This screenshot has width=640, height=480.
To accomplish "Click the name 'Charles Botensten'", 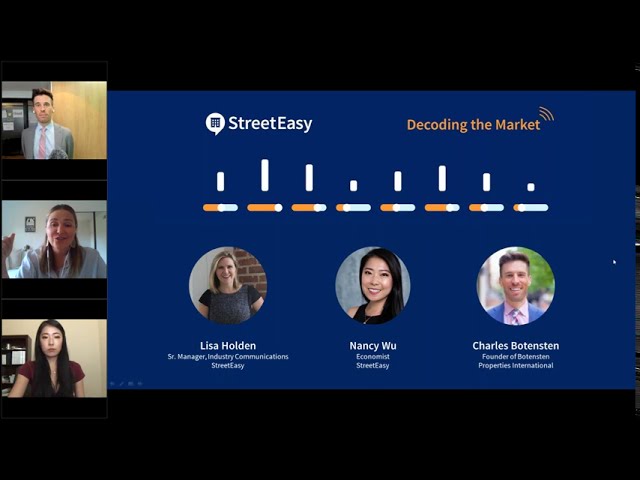I will 516,346.
